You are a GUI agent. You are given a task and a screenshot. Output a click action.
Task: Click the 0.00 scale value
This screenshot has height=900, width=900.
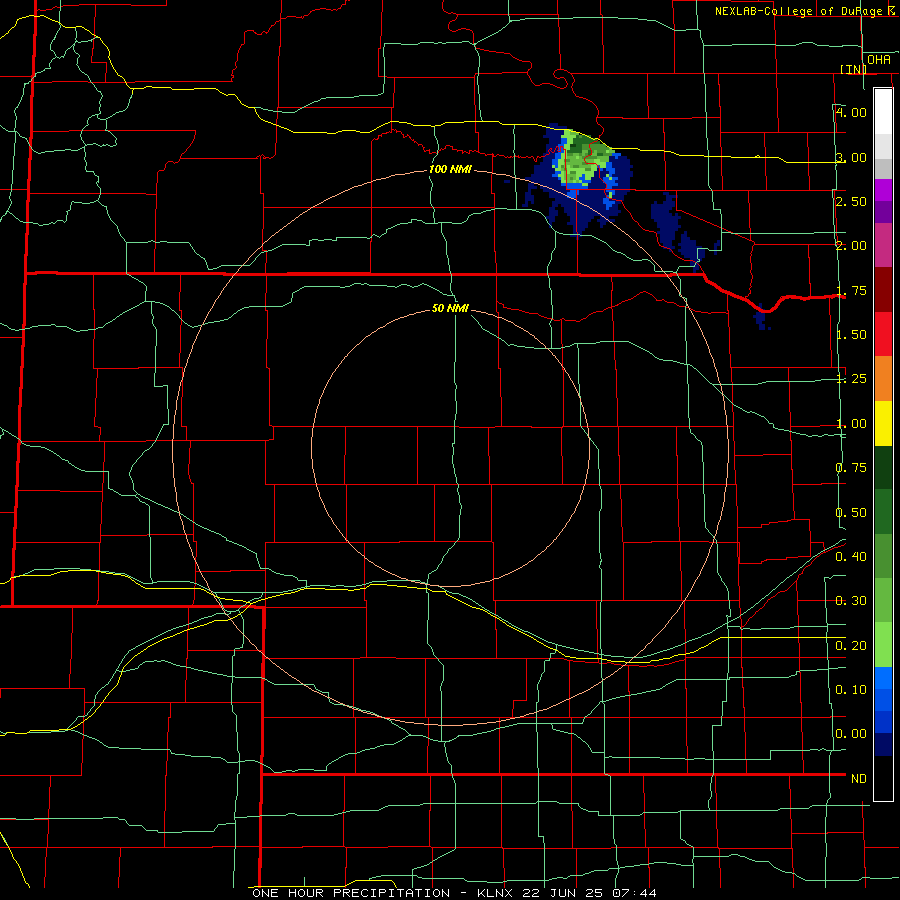click(851, 734)
